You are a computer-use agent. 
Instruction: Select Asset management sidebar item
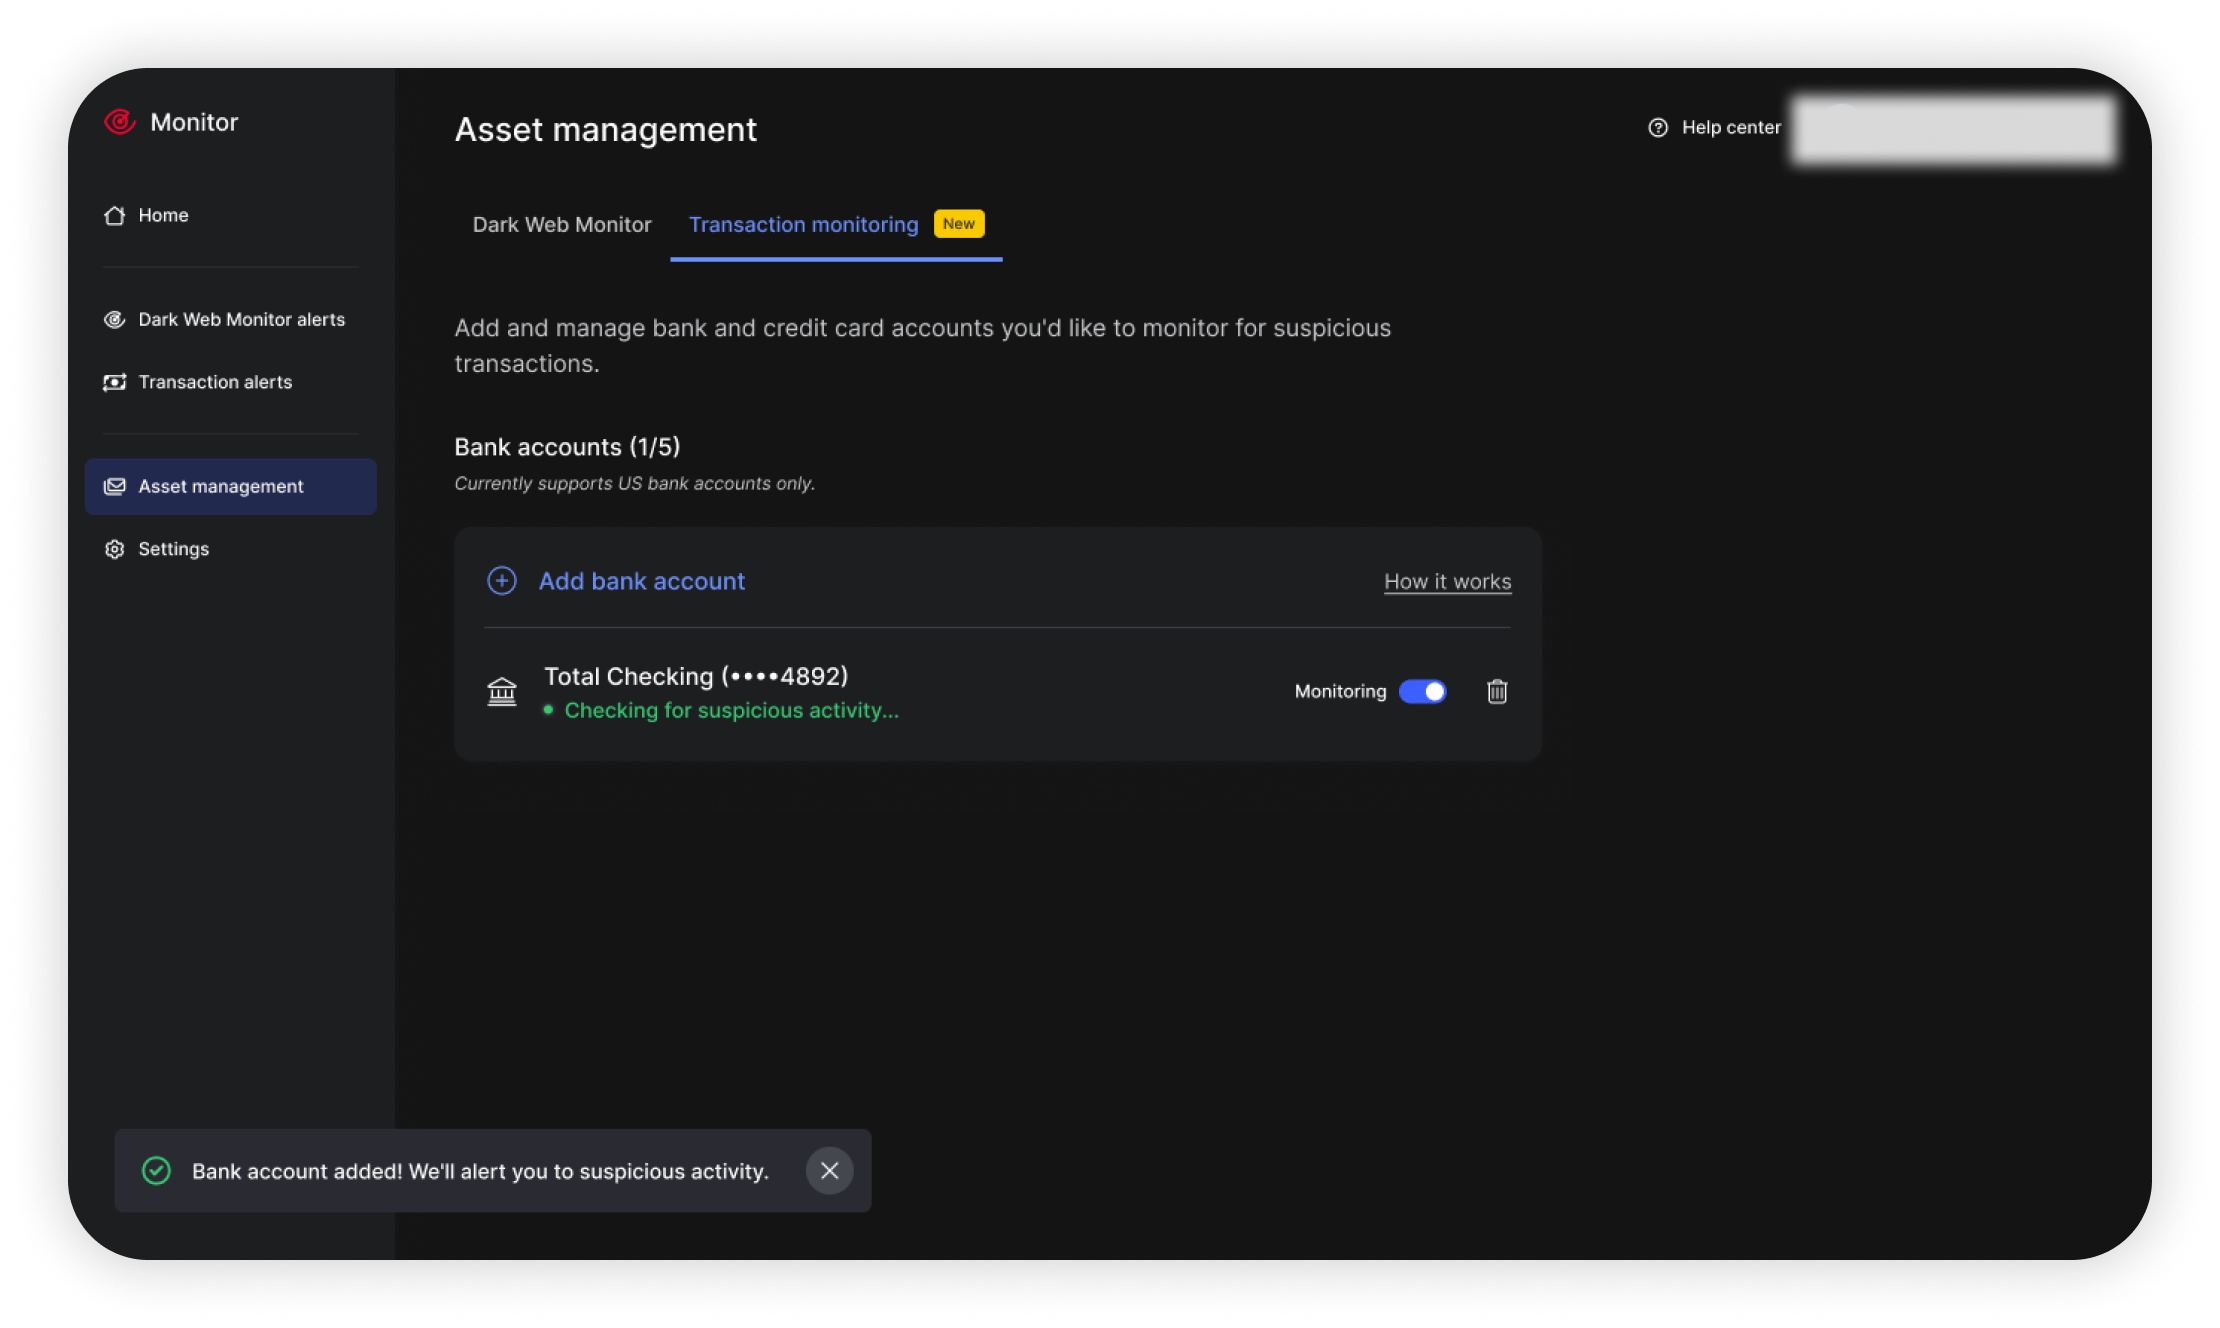[231, 486]
